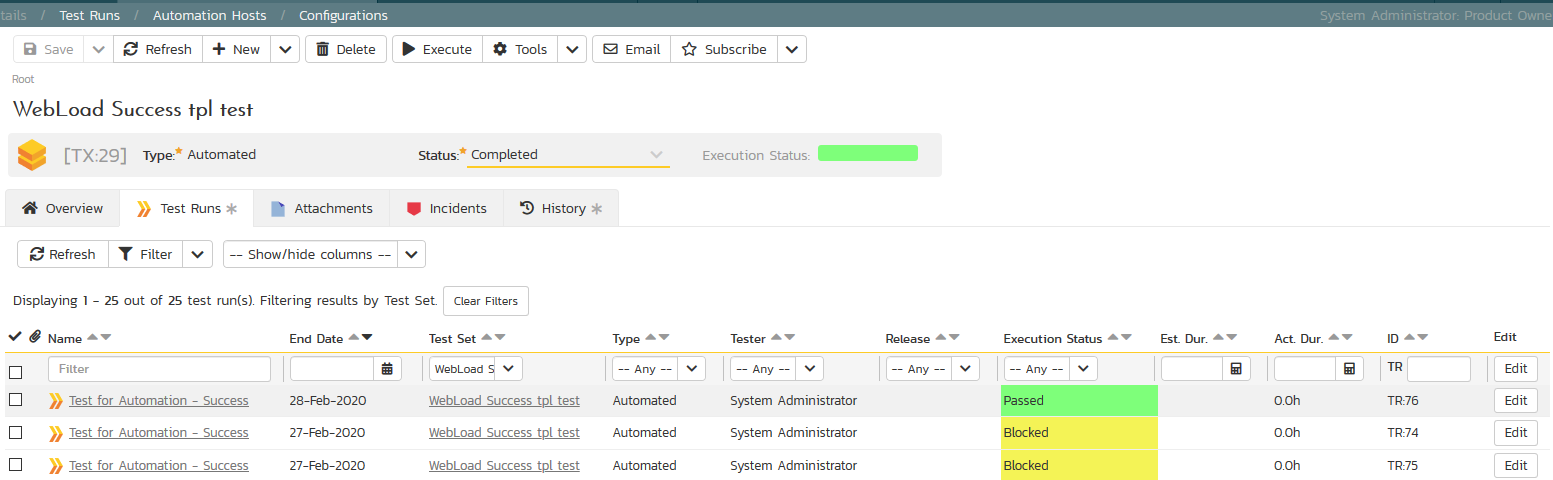Toggle the select-all checkbox in filter row

(15, 372)
